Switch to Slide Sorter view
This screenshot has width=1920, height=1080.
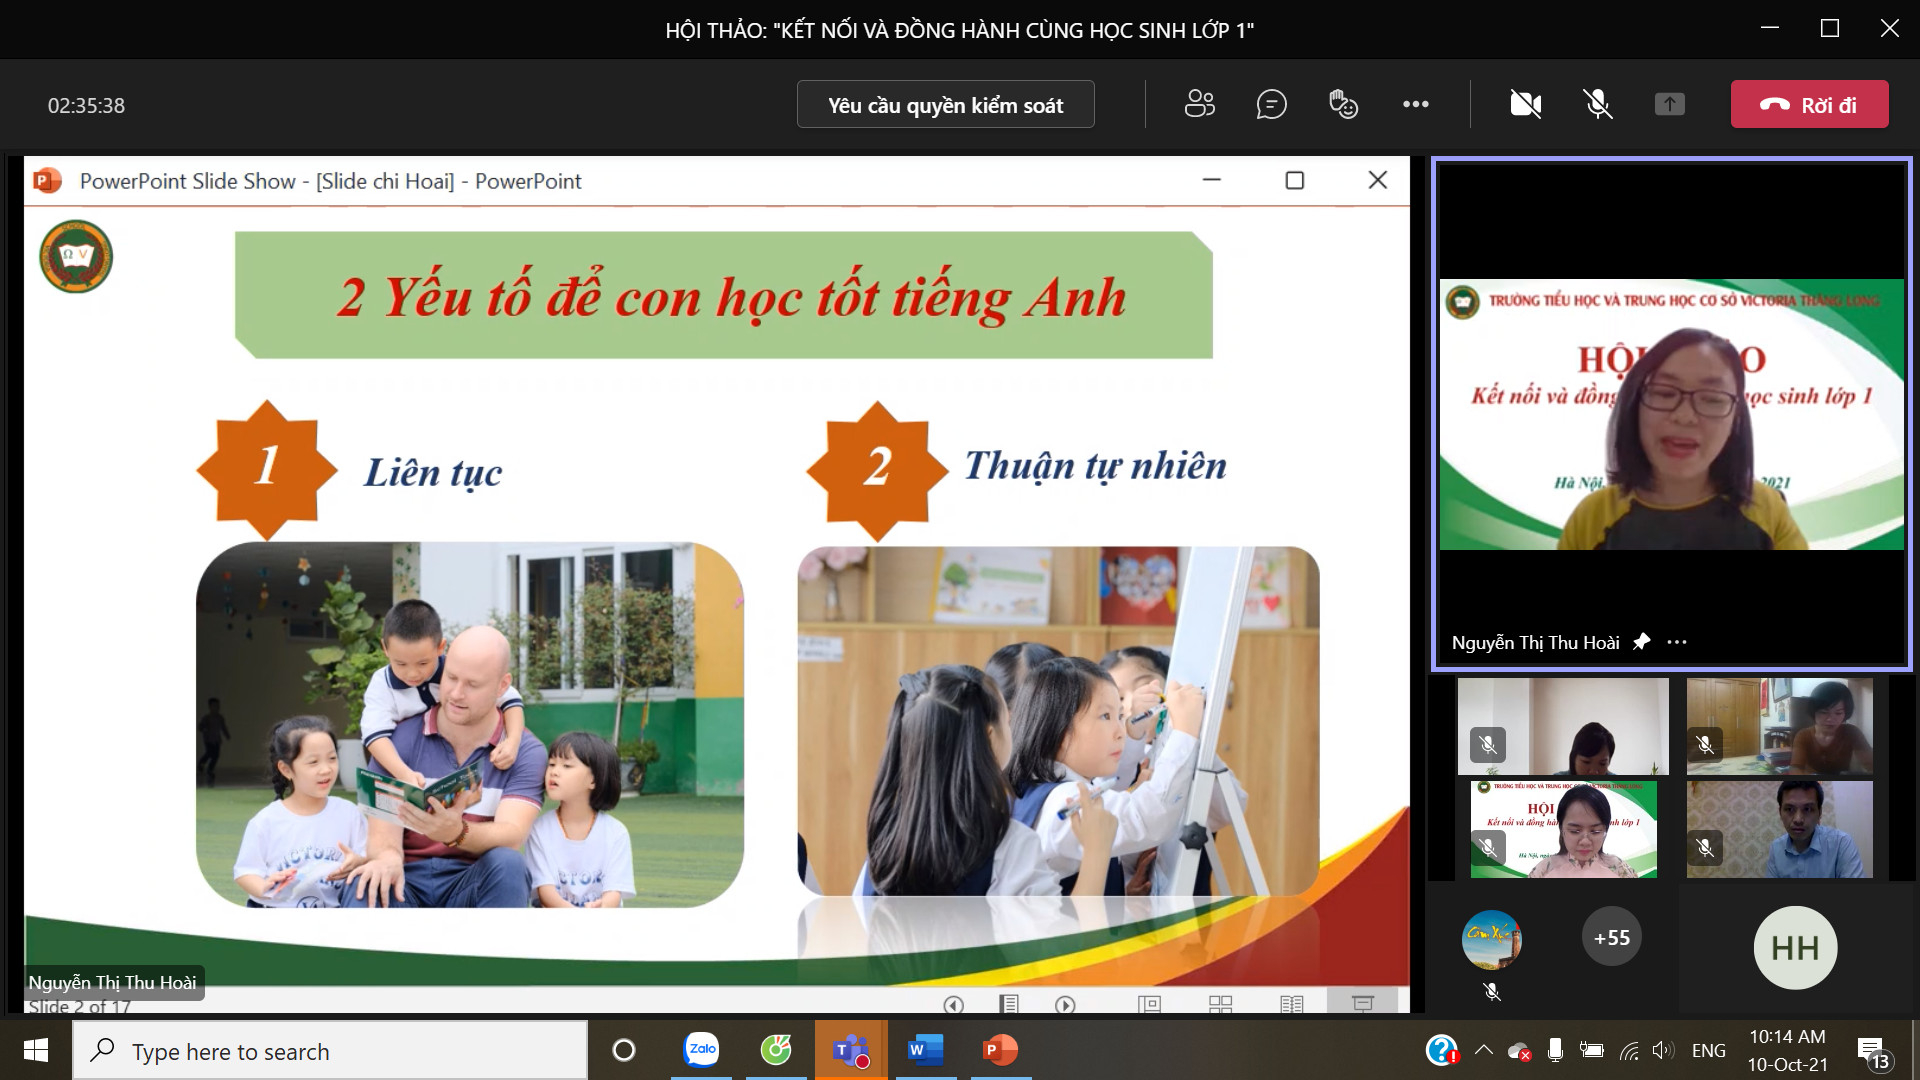click(1220, 1004)
